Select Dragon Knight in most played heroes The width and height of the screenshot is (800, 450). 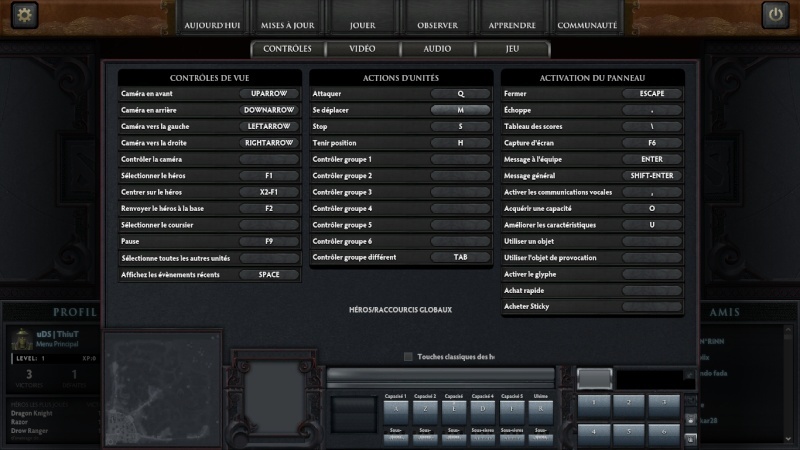(32, 413)
